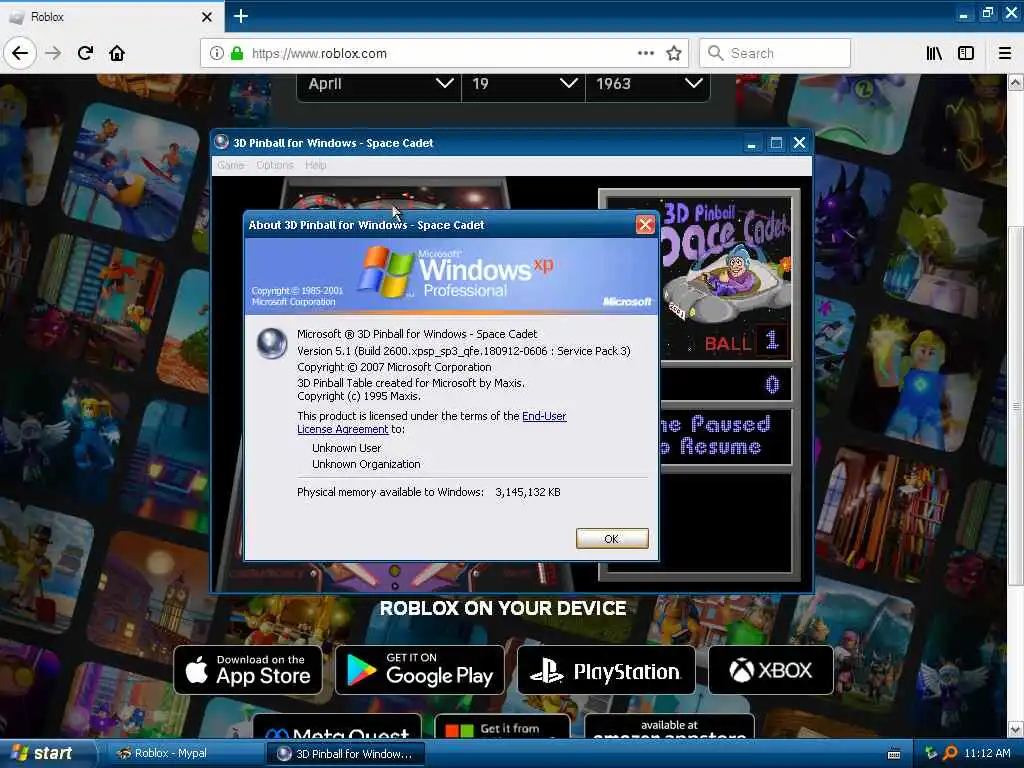Switch to 3D Pinball taskbar button

click(x=346, y=754)
